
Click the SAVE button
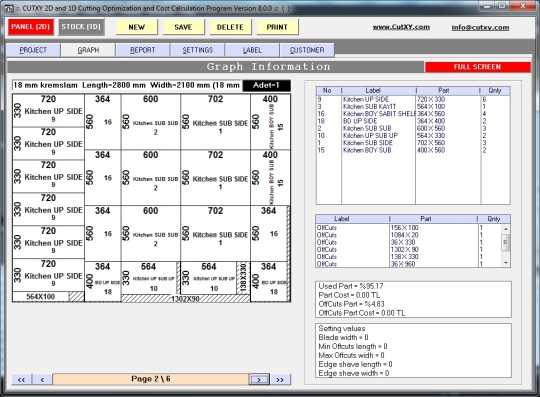tap(184, 27)
